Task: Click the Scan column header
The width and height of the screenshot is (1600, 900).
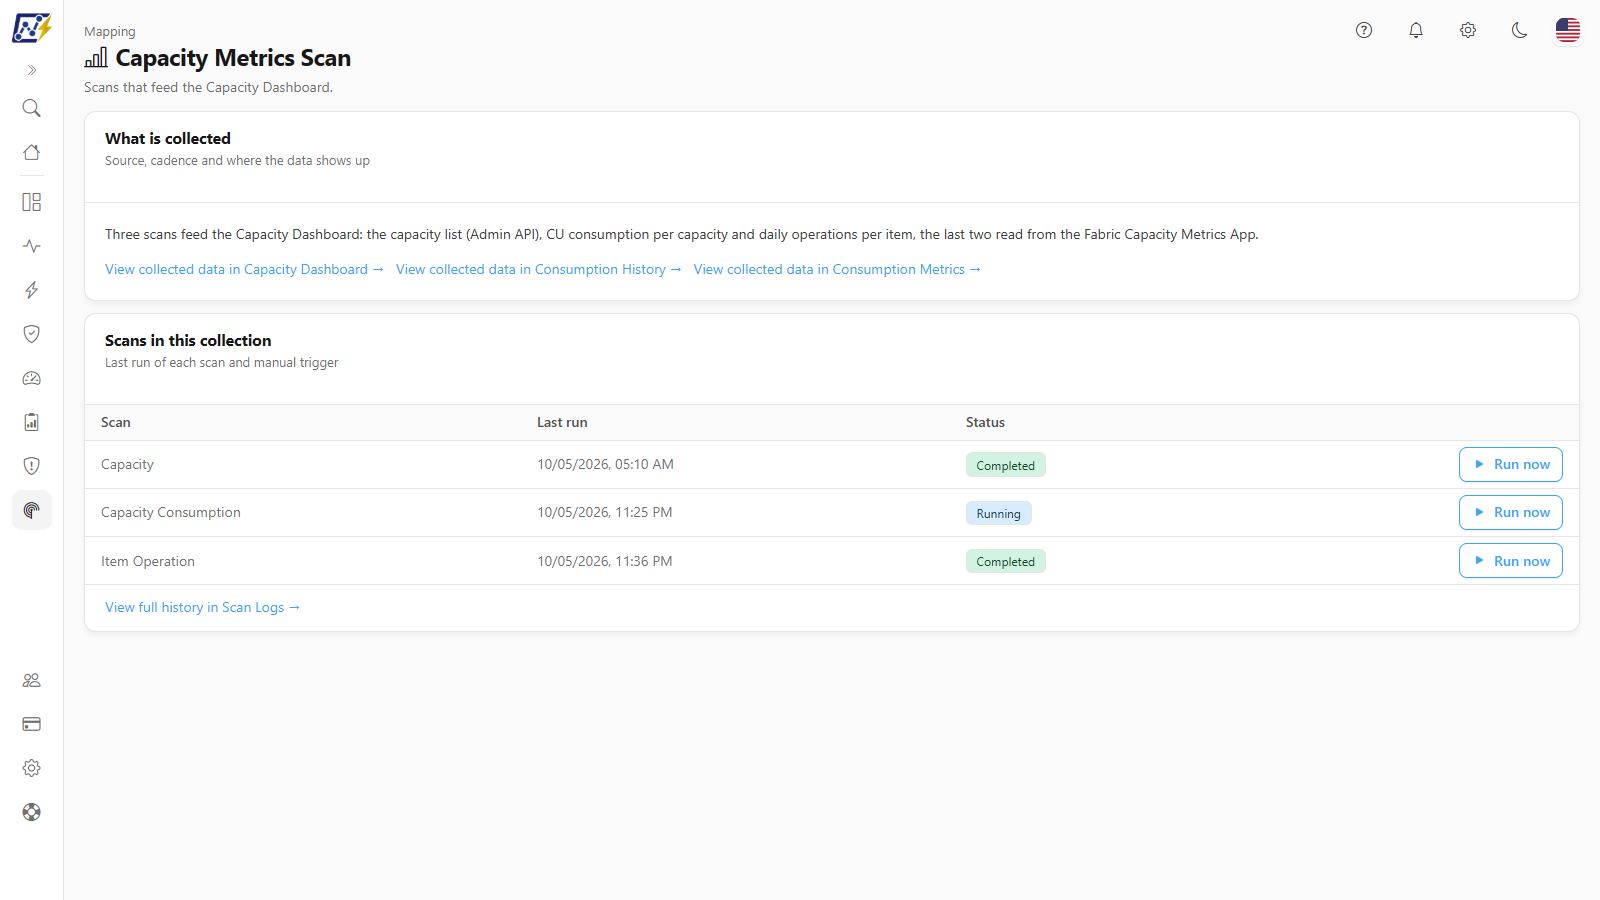Action: point(116,422)
